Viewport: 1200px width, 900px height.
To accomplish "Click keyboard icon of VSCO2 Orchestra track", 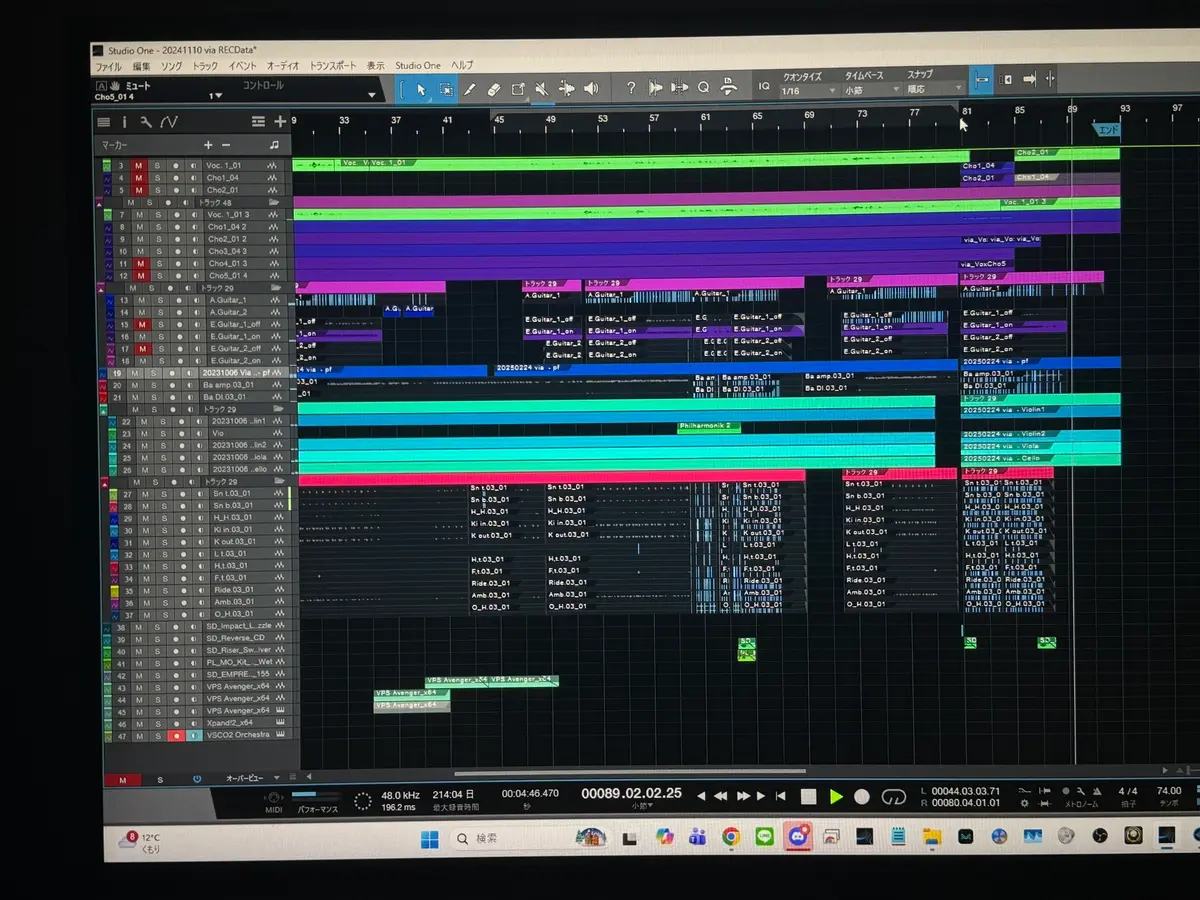I will 280,735.
